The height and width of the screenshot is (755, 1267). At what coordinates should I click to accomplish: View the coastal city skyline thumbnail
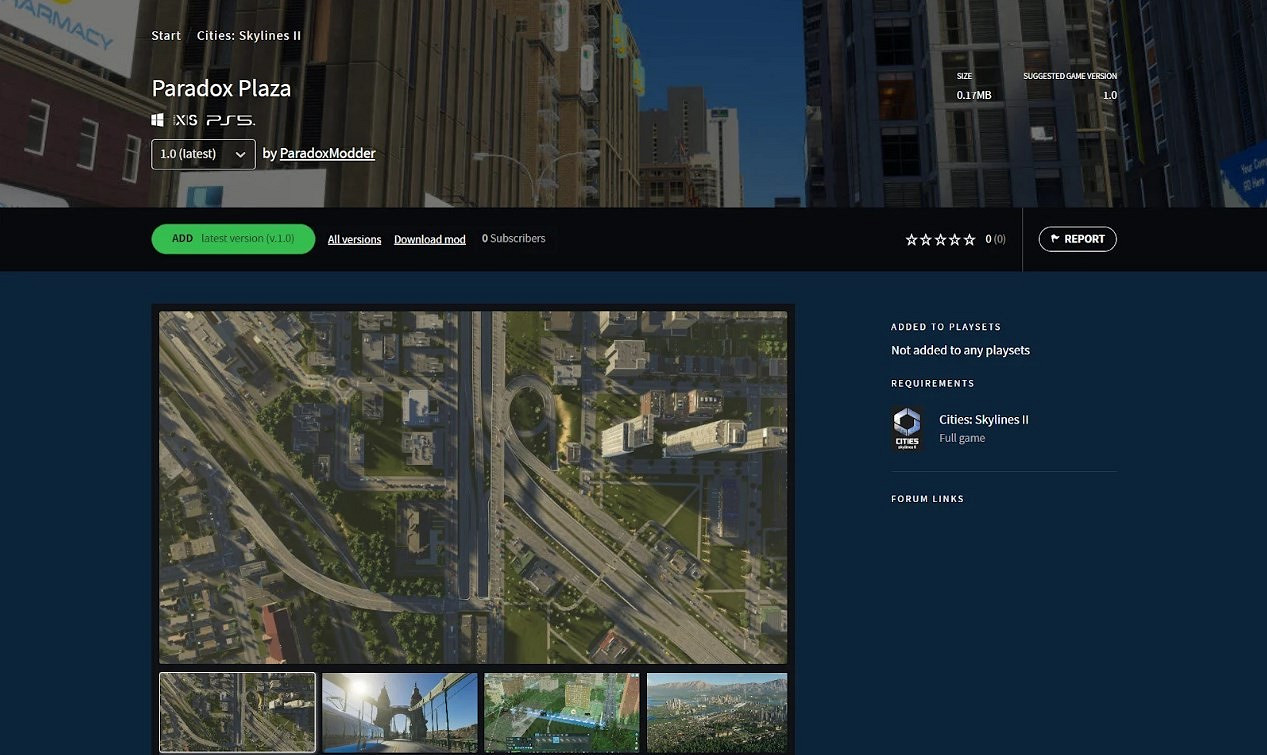[717, 712]
